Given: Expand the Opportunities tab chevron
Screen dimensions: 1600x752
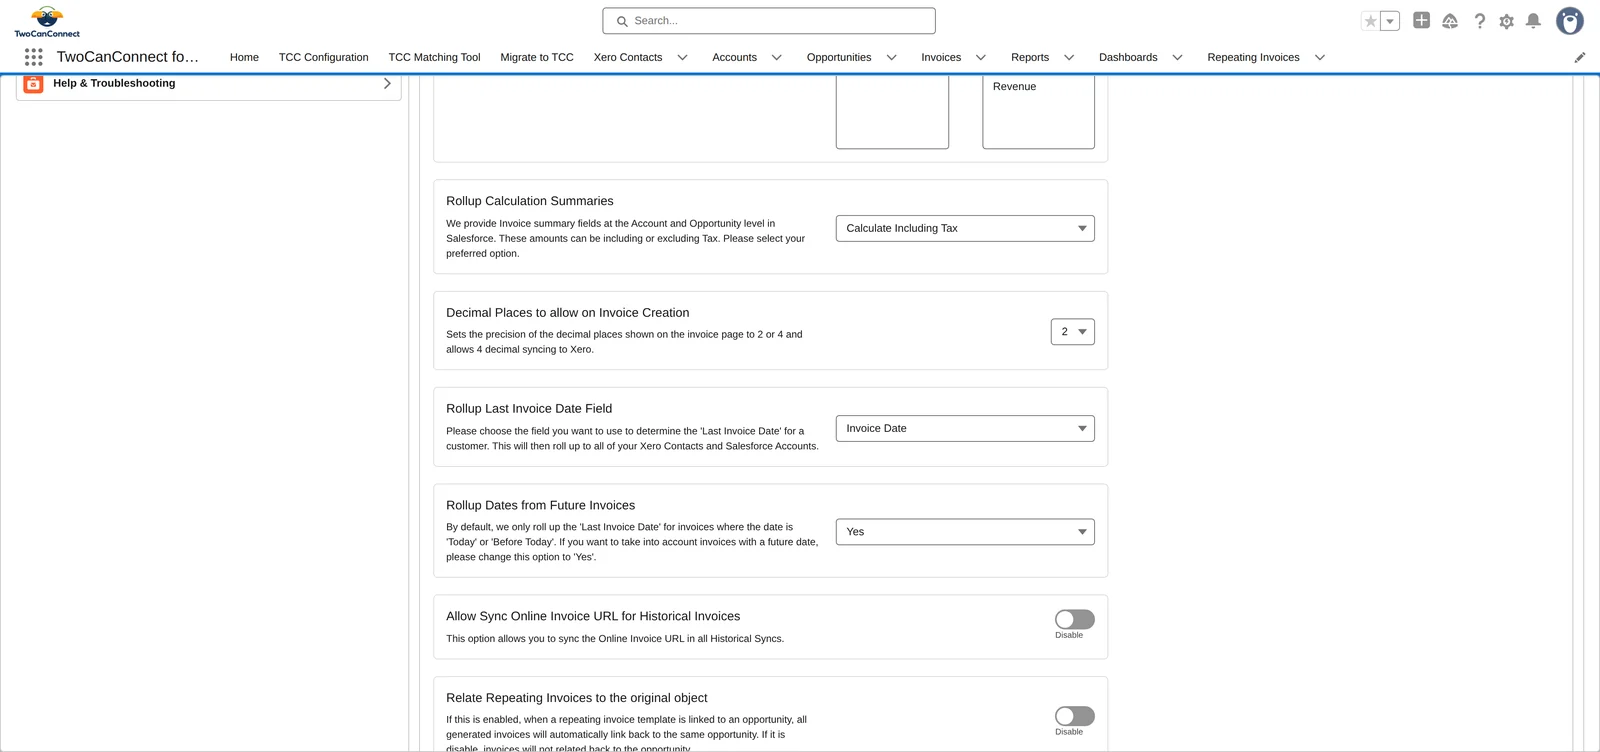Looking at the screenshot, I should pos(892,58).
